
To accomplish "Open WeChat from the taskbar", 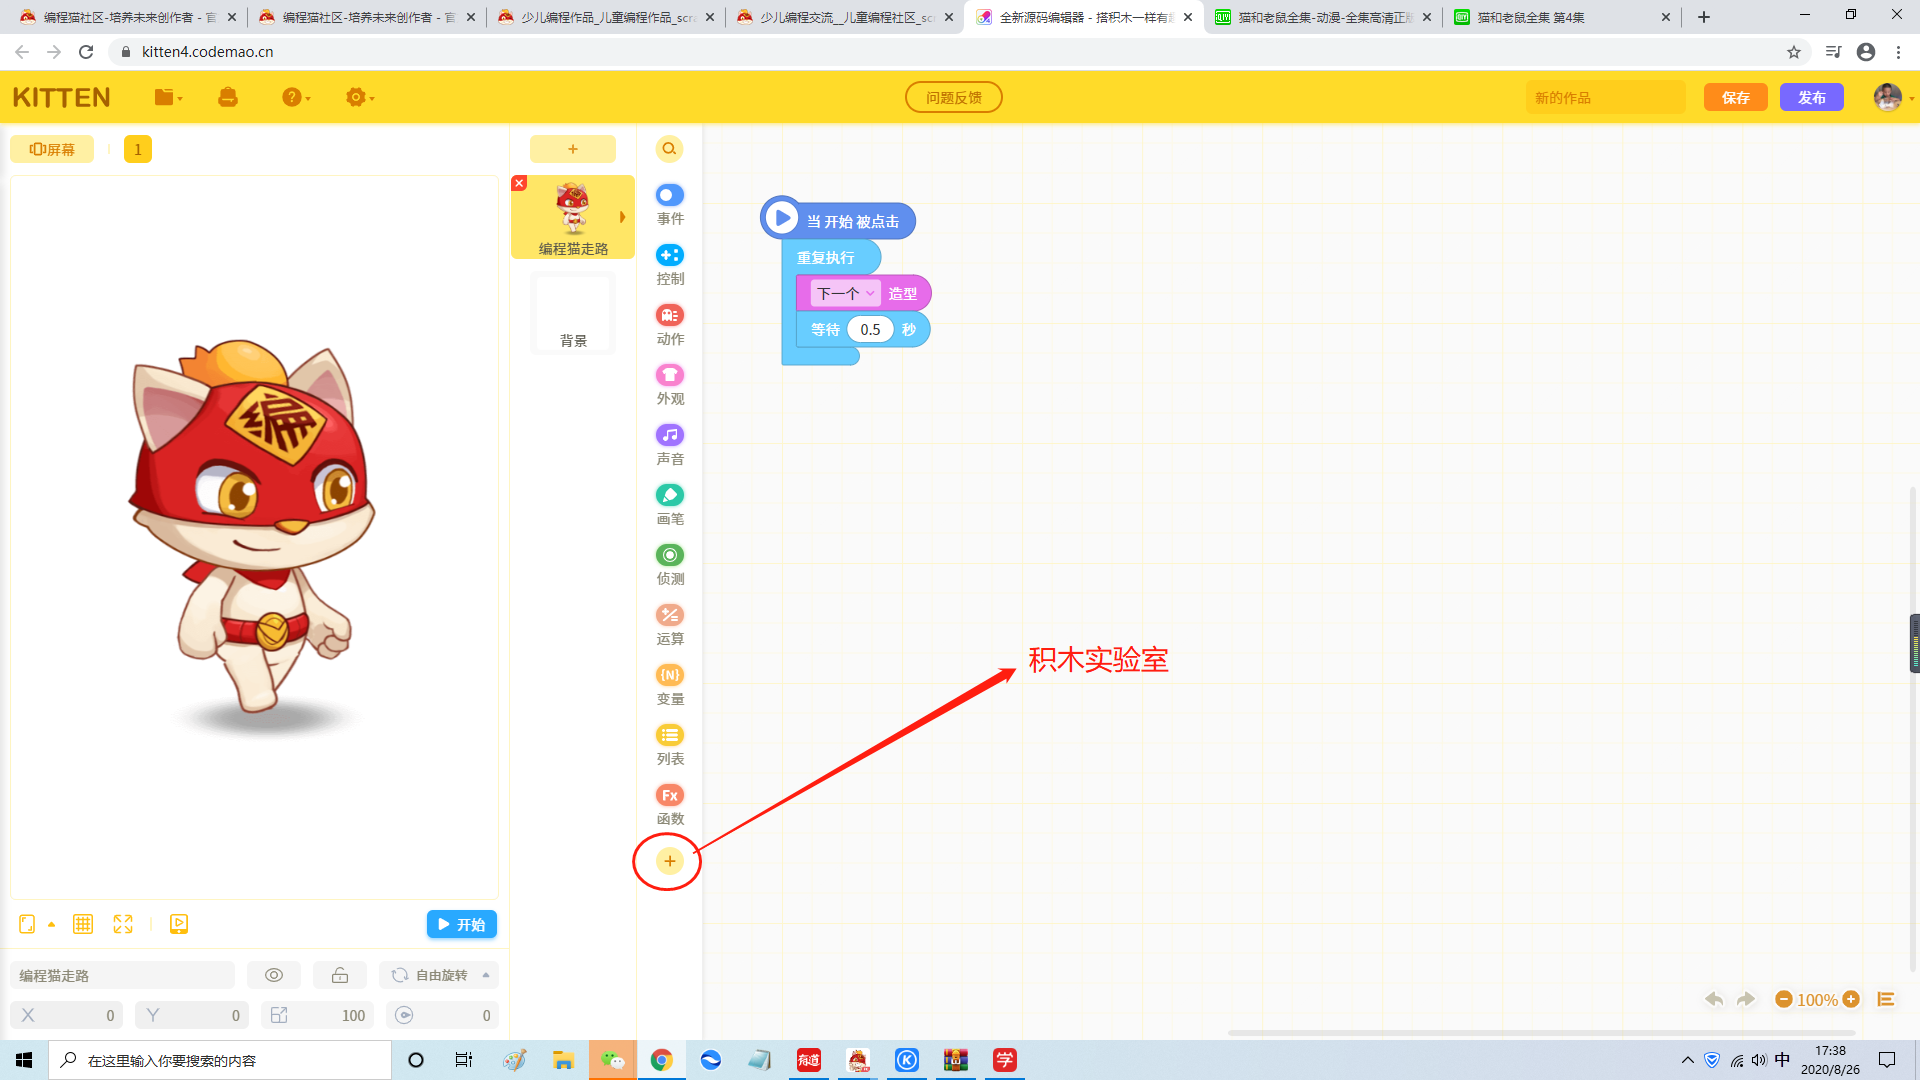I will pyautogui.click(x=613, y=1060).
